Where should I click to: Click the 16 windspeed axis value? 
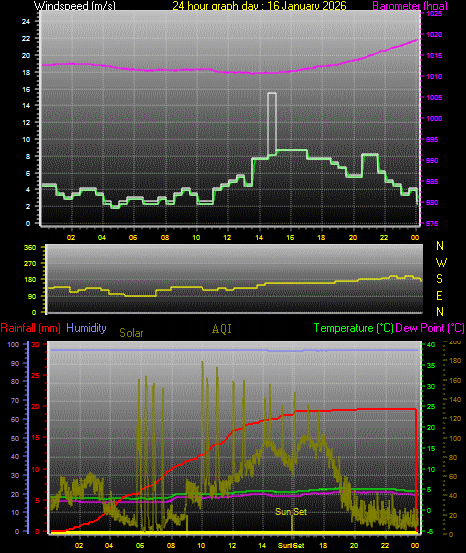(x=26, y=90)
